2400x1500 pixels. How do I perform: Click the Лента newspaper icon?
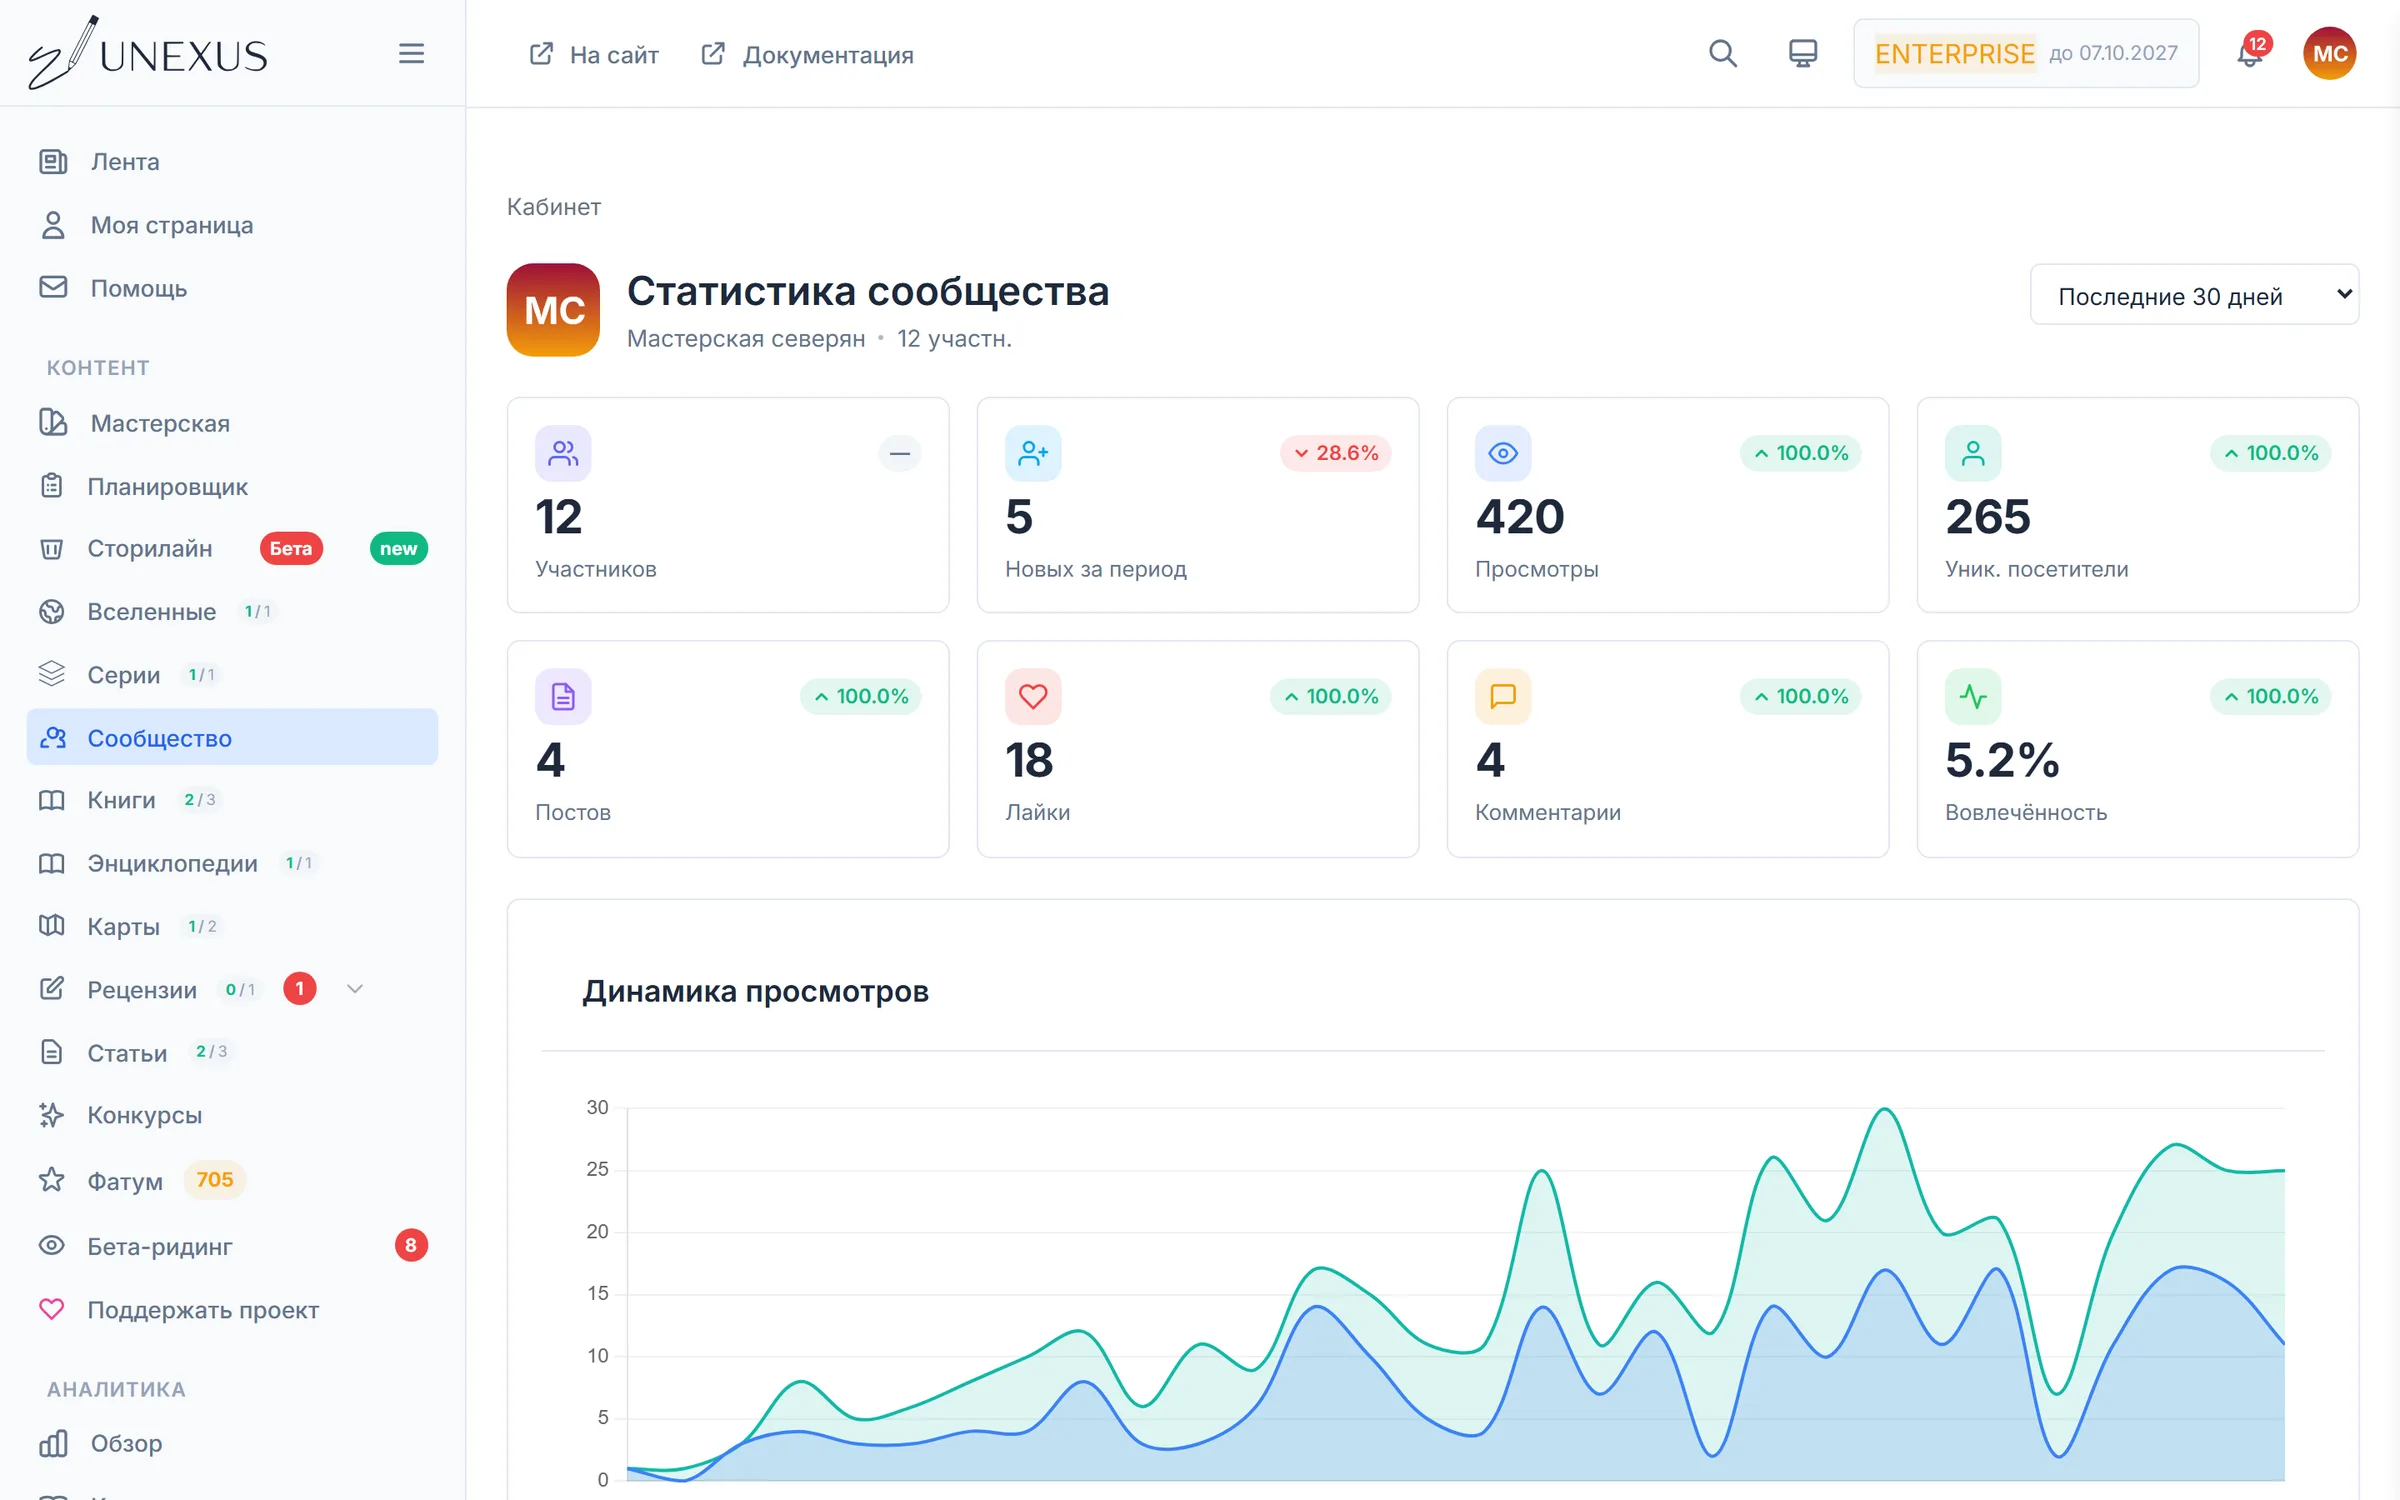coord(53,161)
